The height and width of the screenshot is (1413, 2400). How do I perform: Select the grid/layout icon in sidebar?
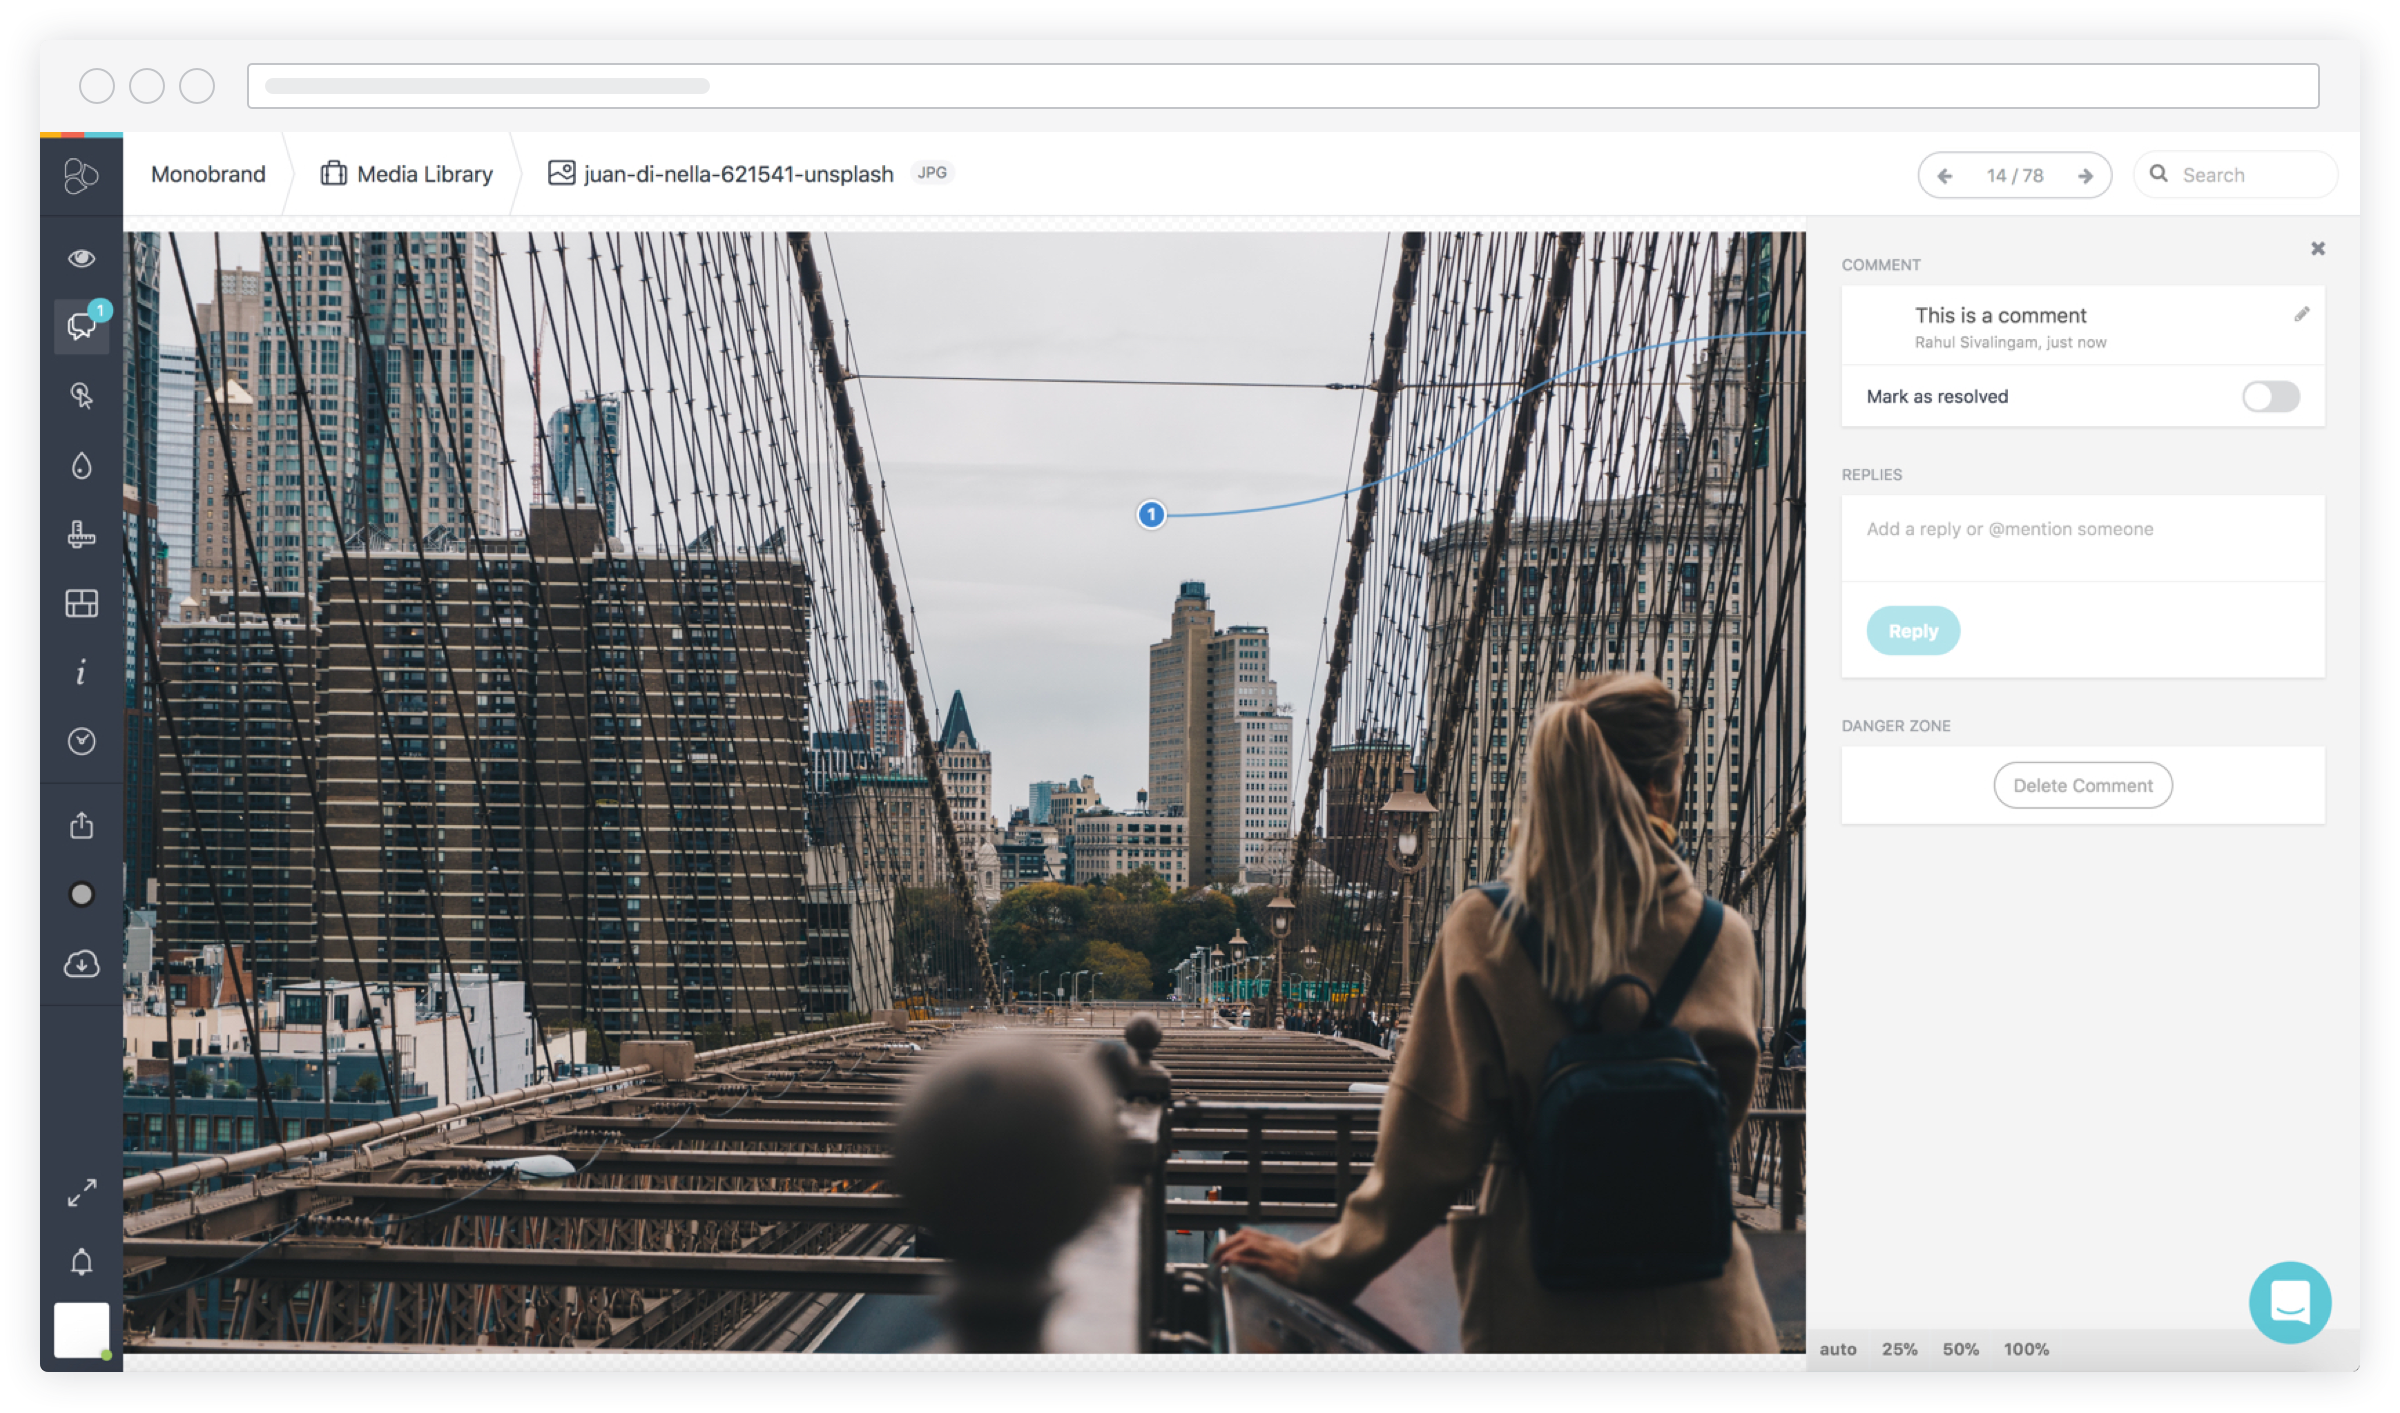tap(81, 602)
